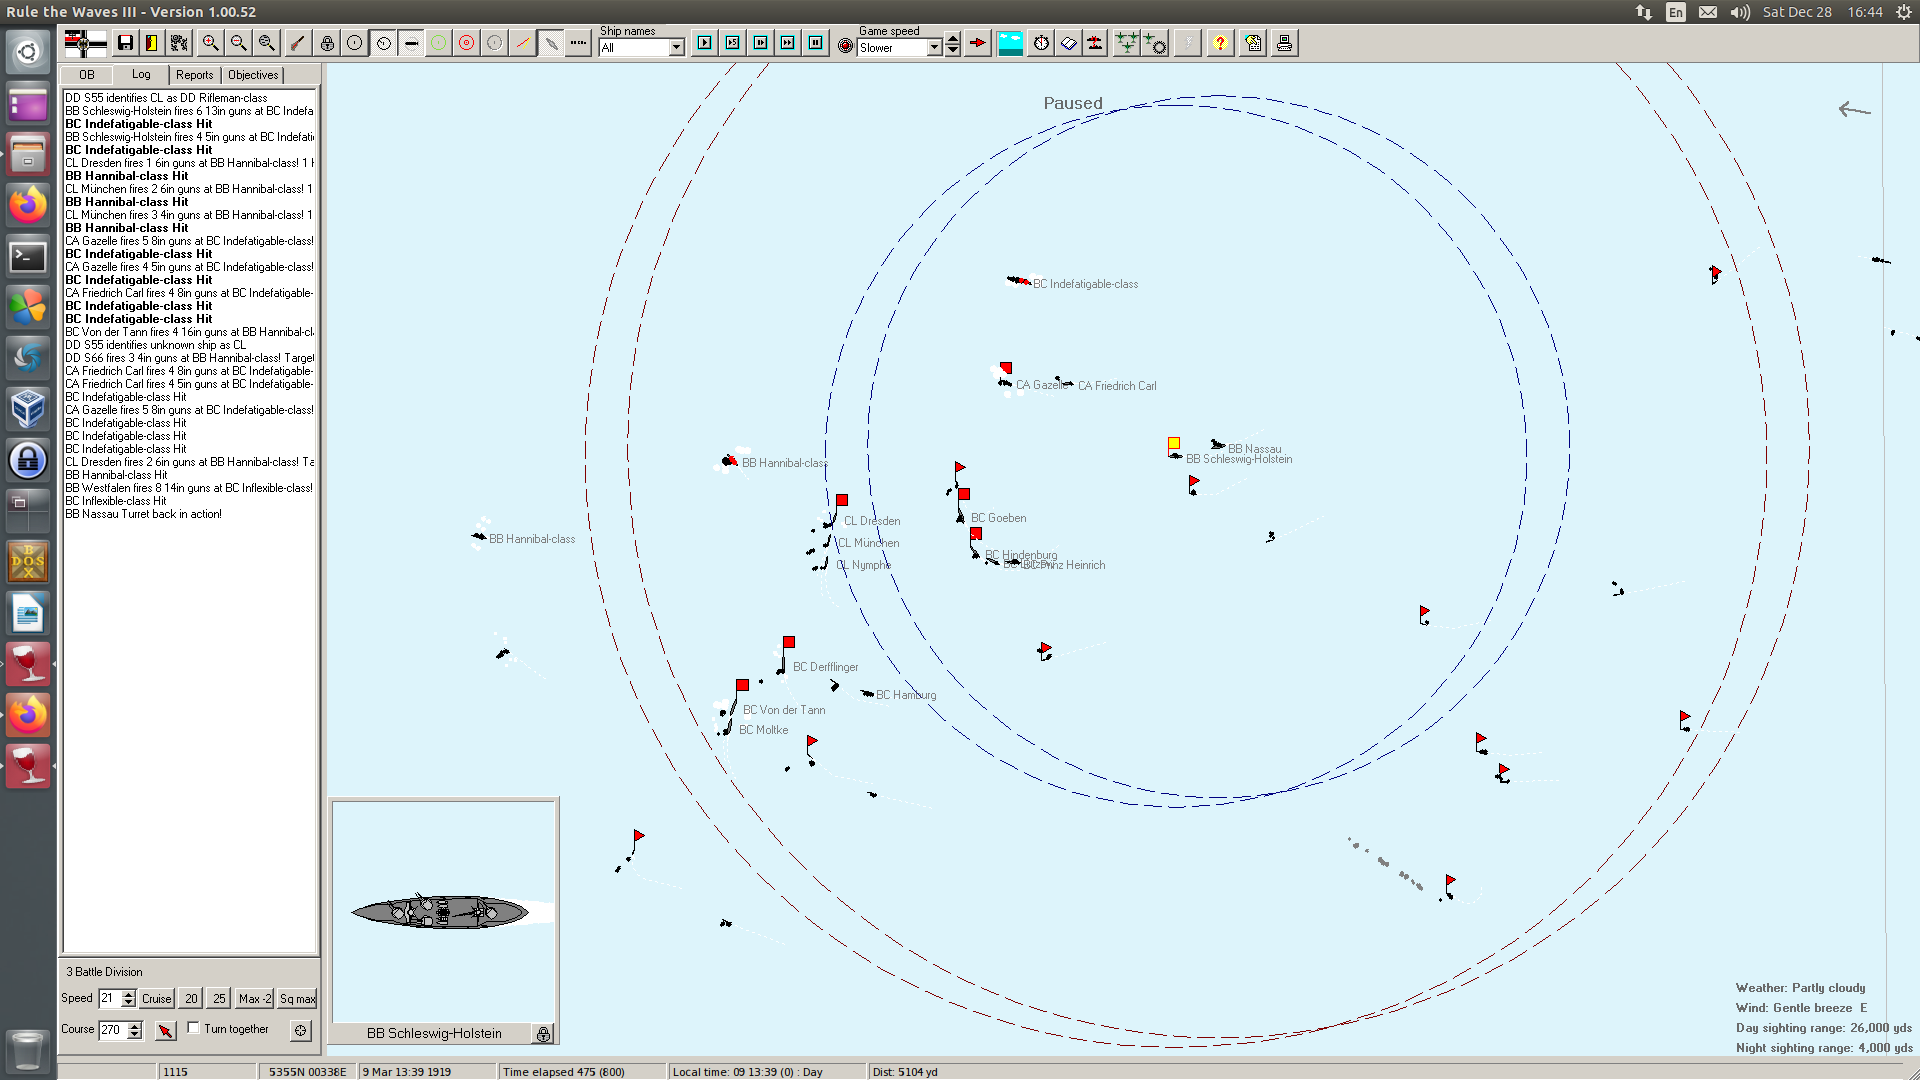Image resolution: width=1920 pixels, height=1080 pixels.
Task: Toggle the weather sky view button
Action: pyautogui.click(x=1010, y=43)
